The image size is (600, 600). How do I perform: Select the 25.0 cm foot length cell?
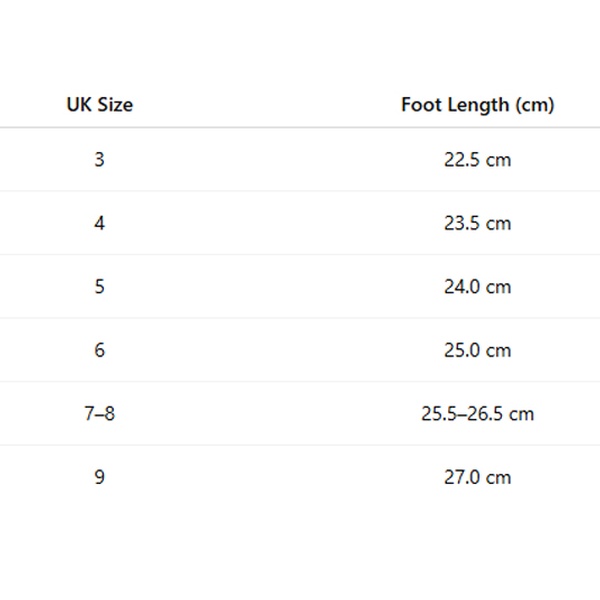tap(477, 350)
